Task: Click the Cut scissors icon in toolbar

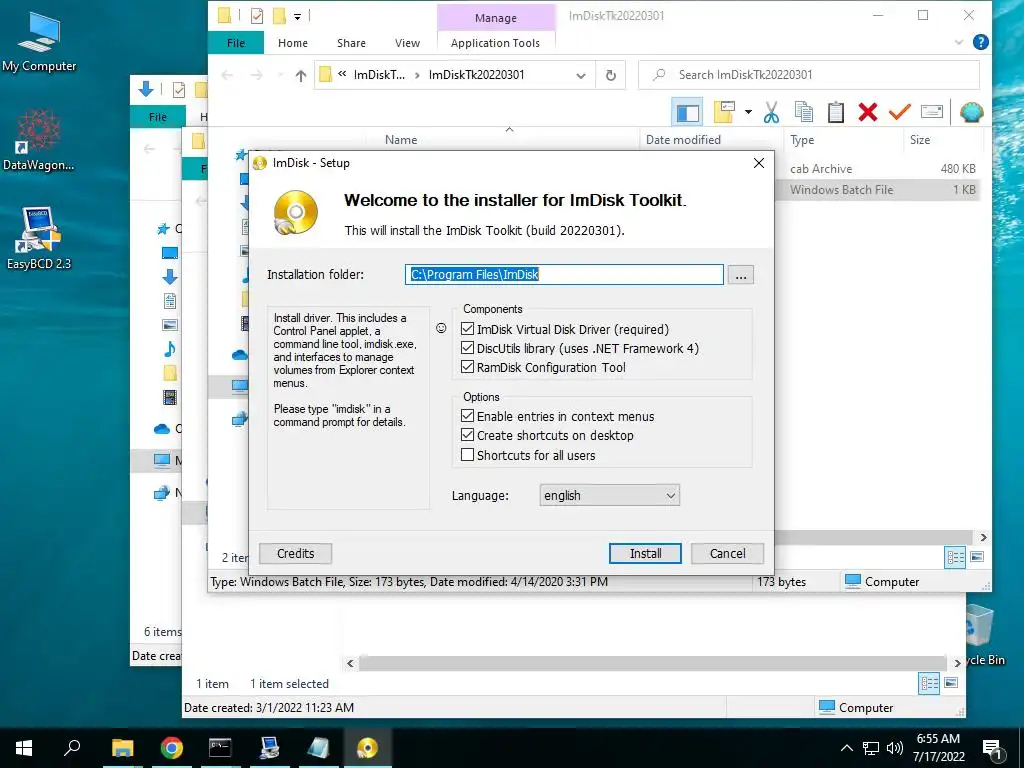Action: click(771, 112)
